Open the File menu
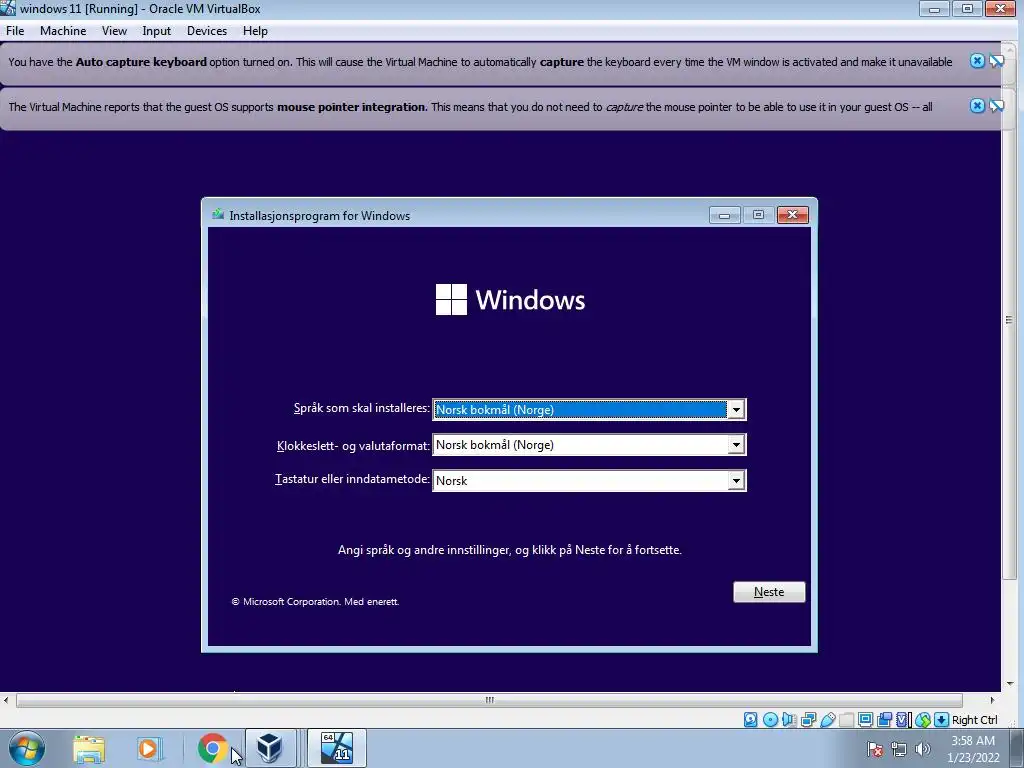Image resolution: width=1024 pixels, height=768 pixels. [15, 31]
